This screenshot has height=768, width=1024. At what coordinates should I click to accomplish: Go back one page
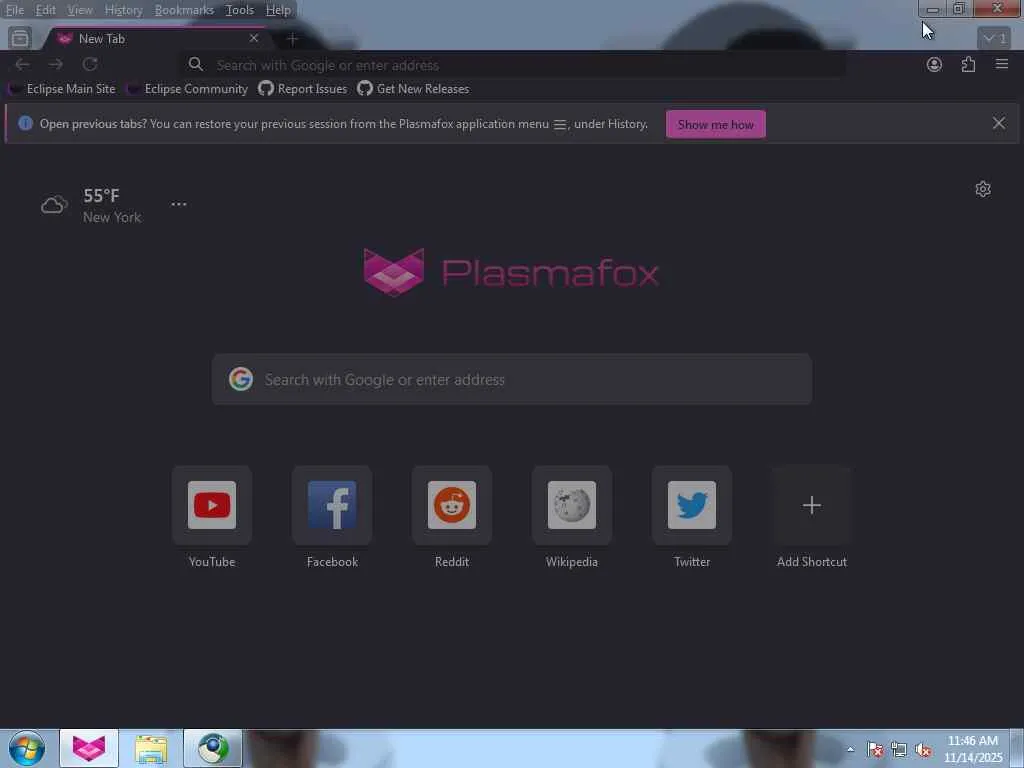tap(22, 64)
